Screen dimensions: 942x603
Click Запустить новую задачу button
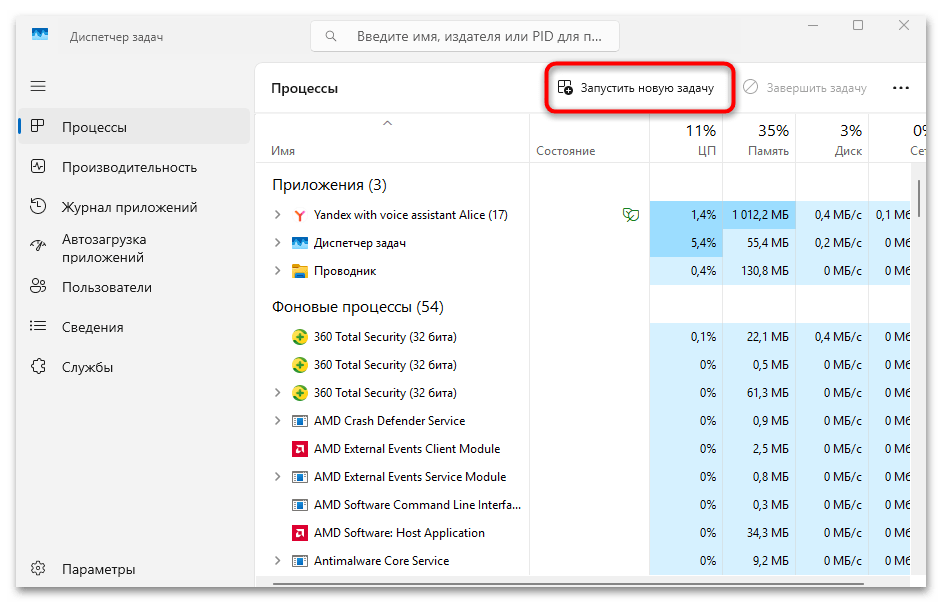(636, 88)
